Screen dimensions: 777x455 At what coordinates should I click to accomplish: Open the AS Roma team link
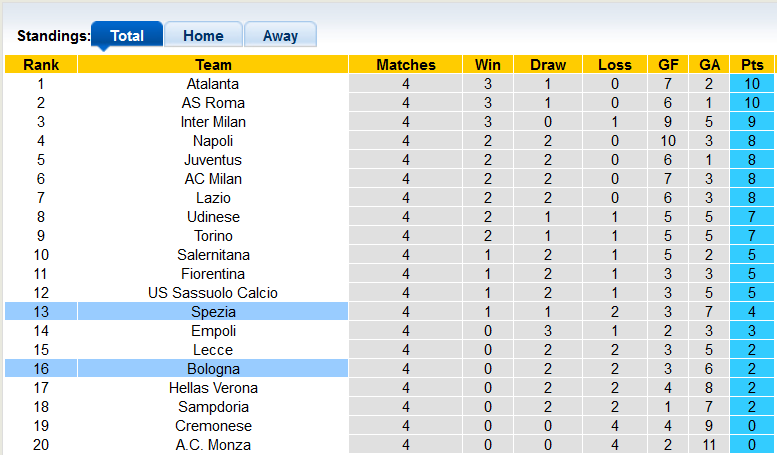tap(213, 103)
